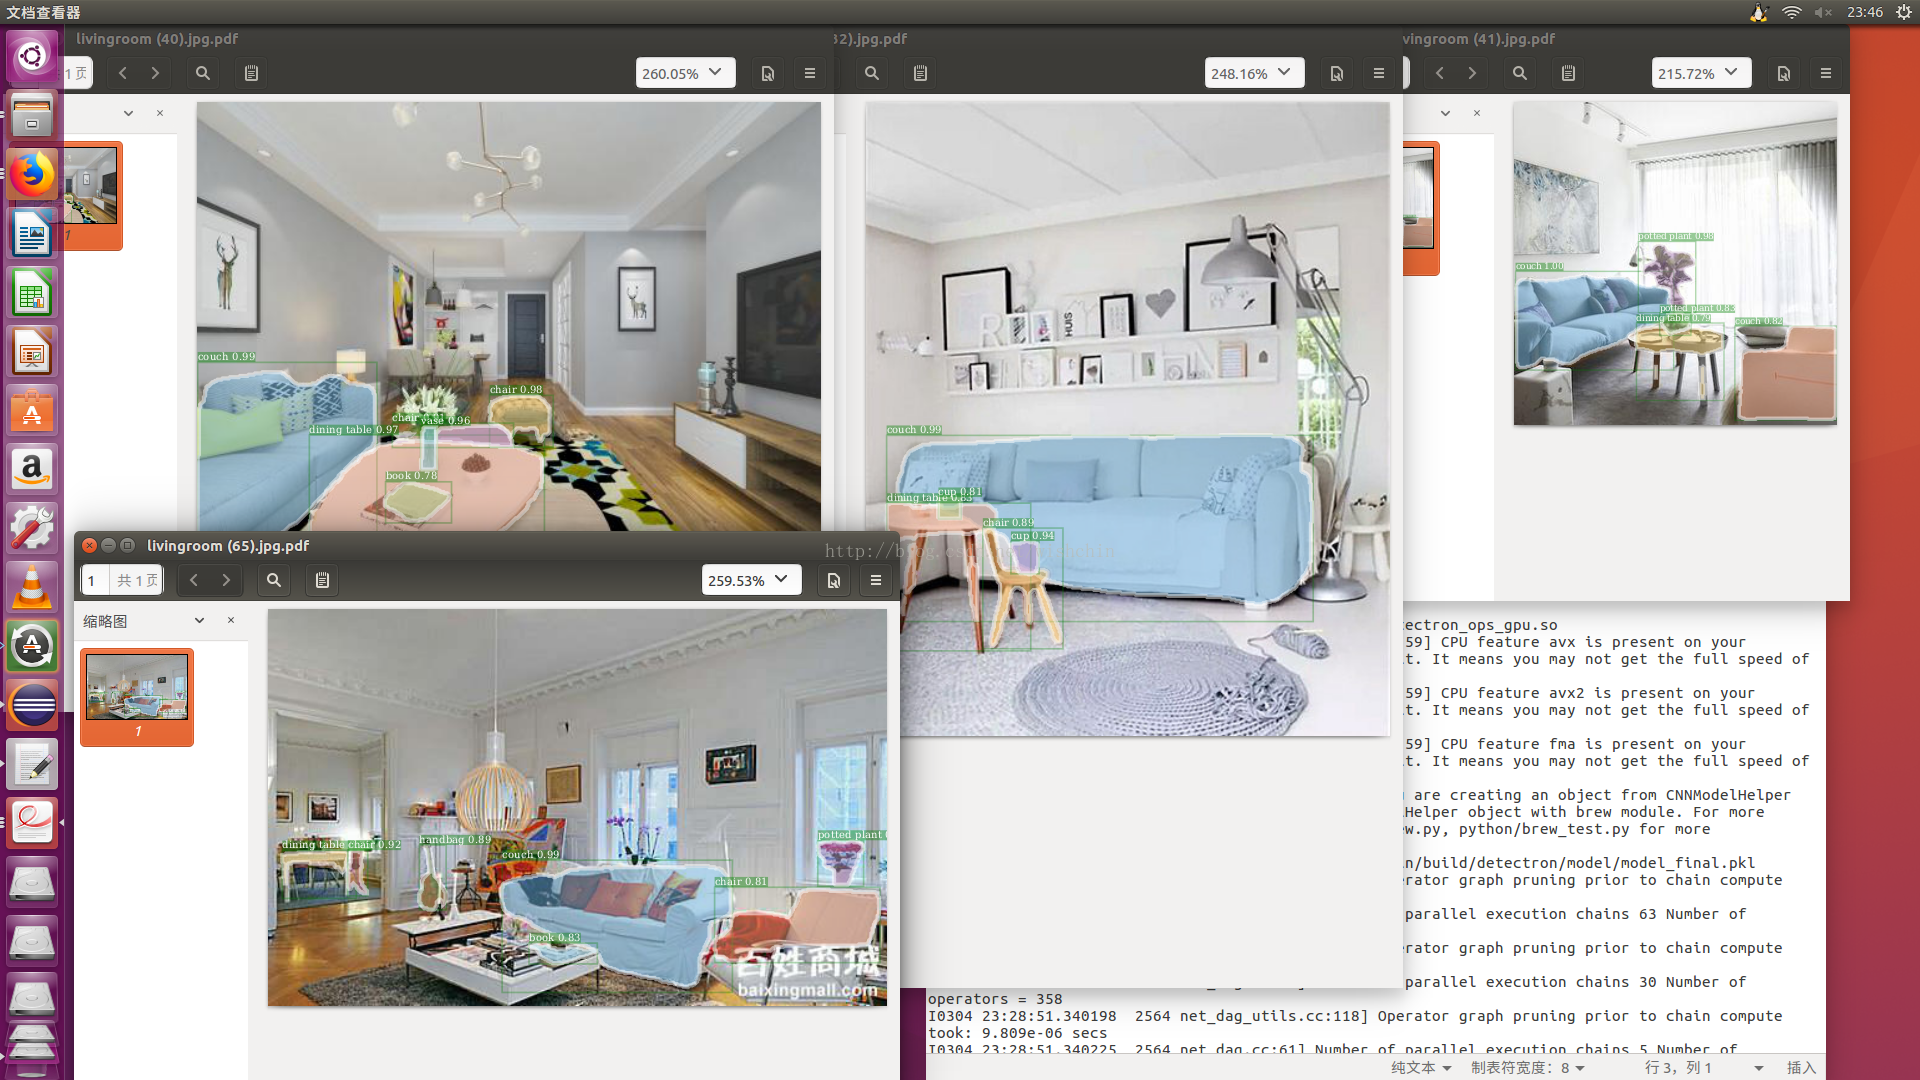
Task: Click annotate icon in the 248.16% zoom window
Action: [x=921, y=73]
